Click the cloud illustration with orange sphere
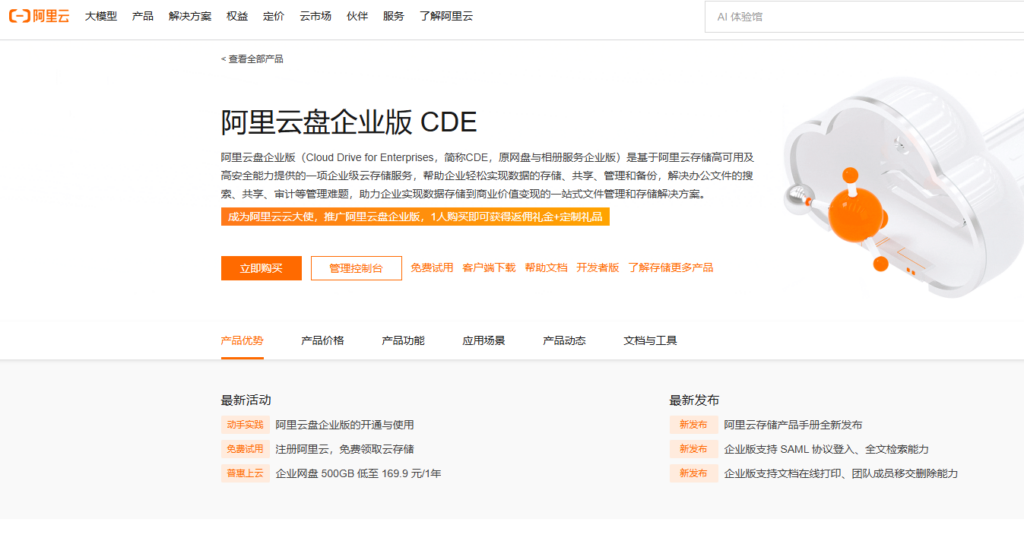 904,186
